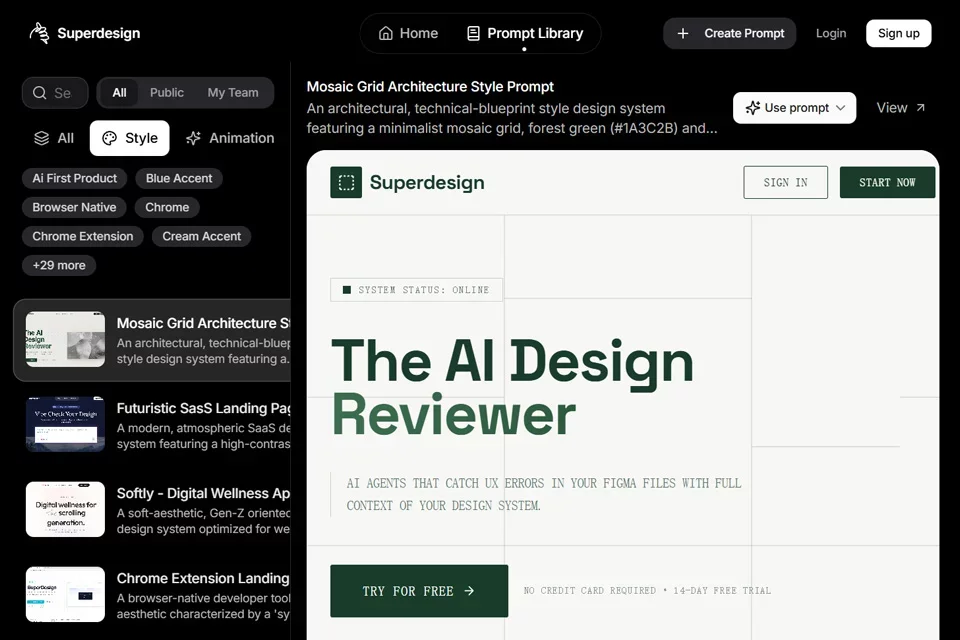Click the Superdesign logo icon in header
This screenshot has width=960, height=640.
[39, 33]
